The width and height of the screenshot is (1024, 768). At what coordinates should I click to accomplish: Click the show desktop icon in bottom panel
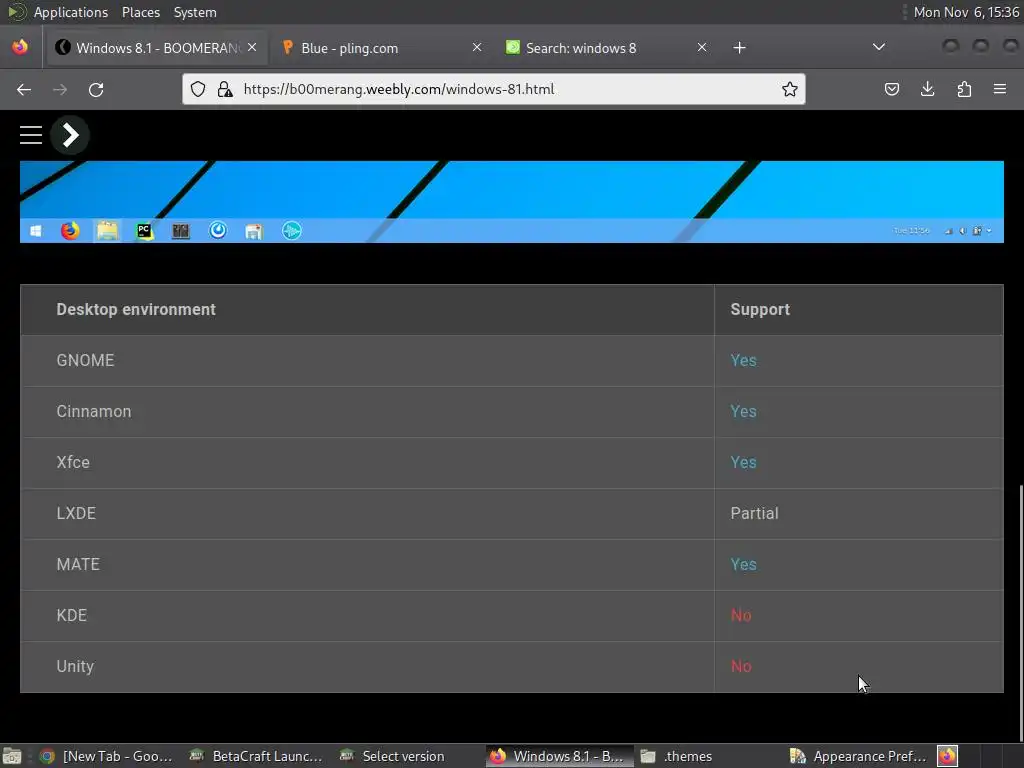click(12, 756)
